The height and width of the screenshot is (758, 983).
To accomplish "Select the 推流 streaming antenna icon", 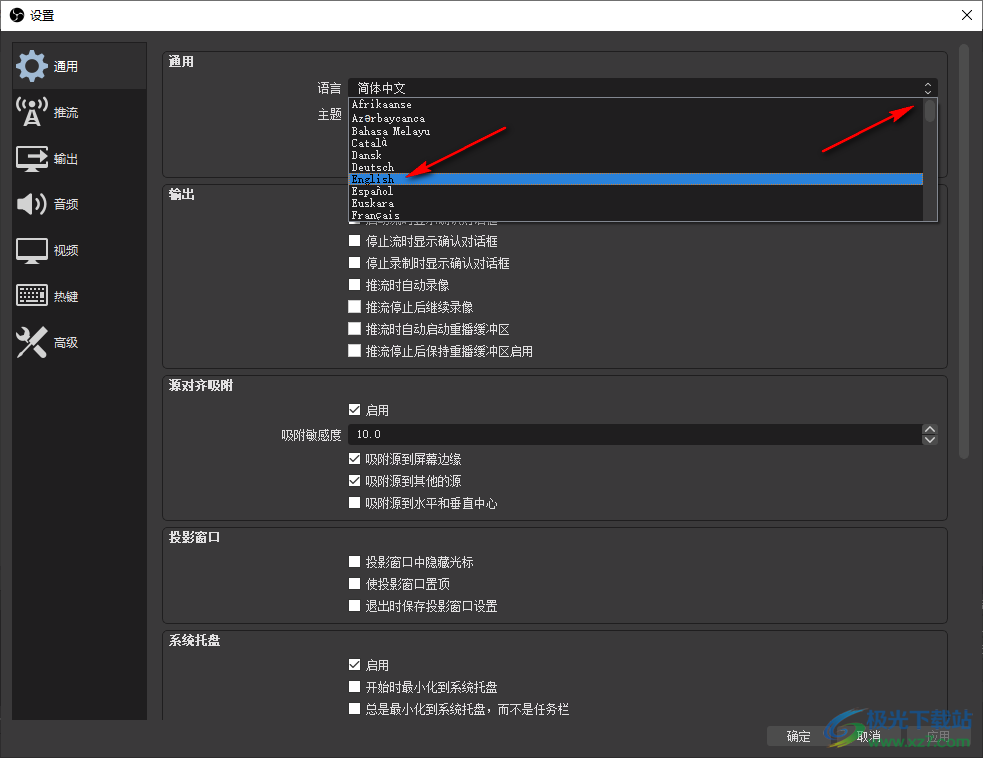I will 31,112.
